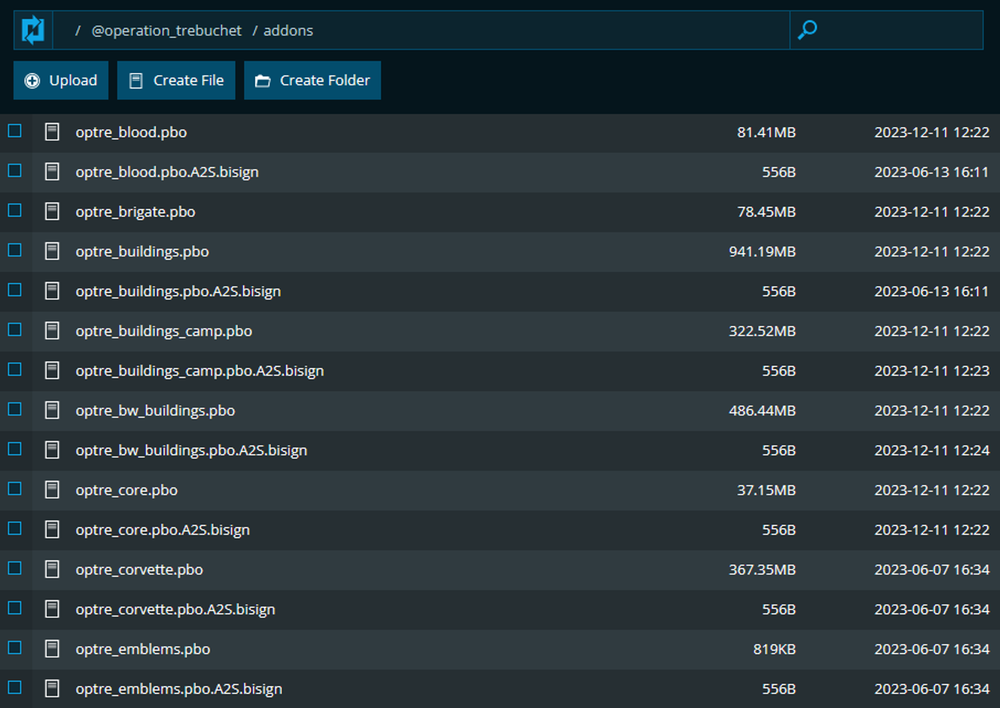Click the file icon next to optre_emblems.pbo
Image resolution: width=1000 pixels, height=708 pixels.
[51, 648]
